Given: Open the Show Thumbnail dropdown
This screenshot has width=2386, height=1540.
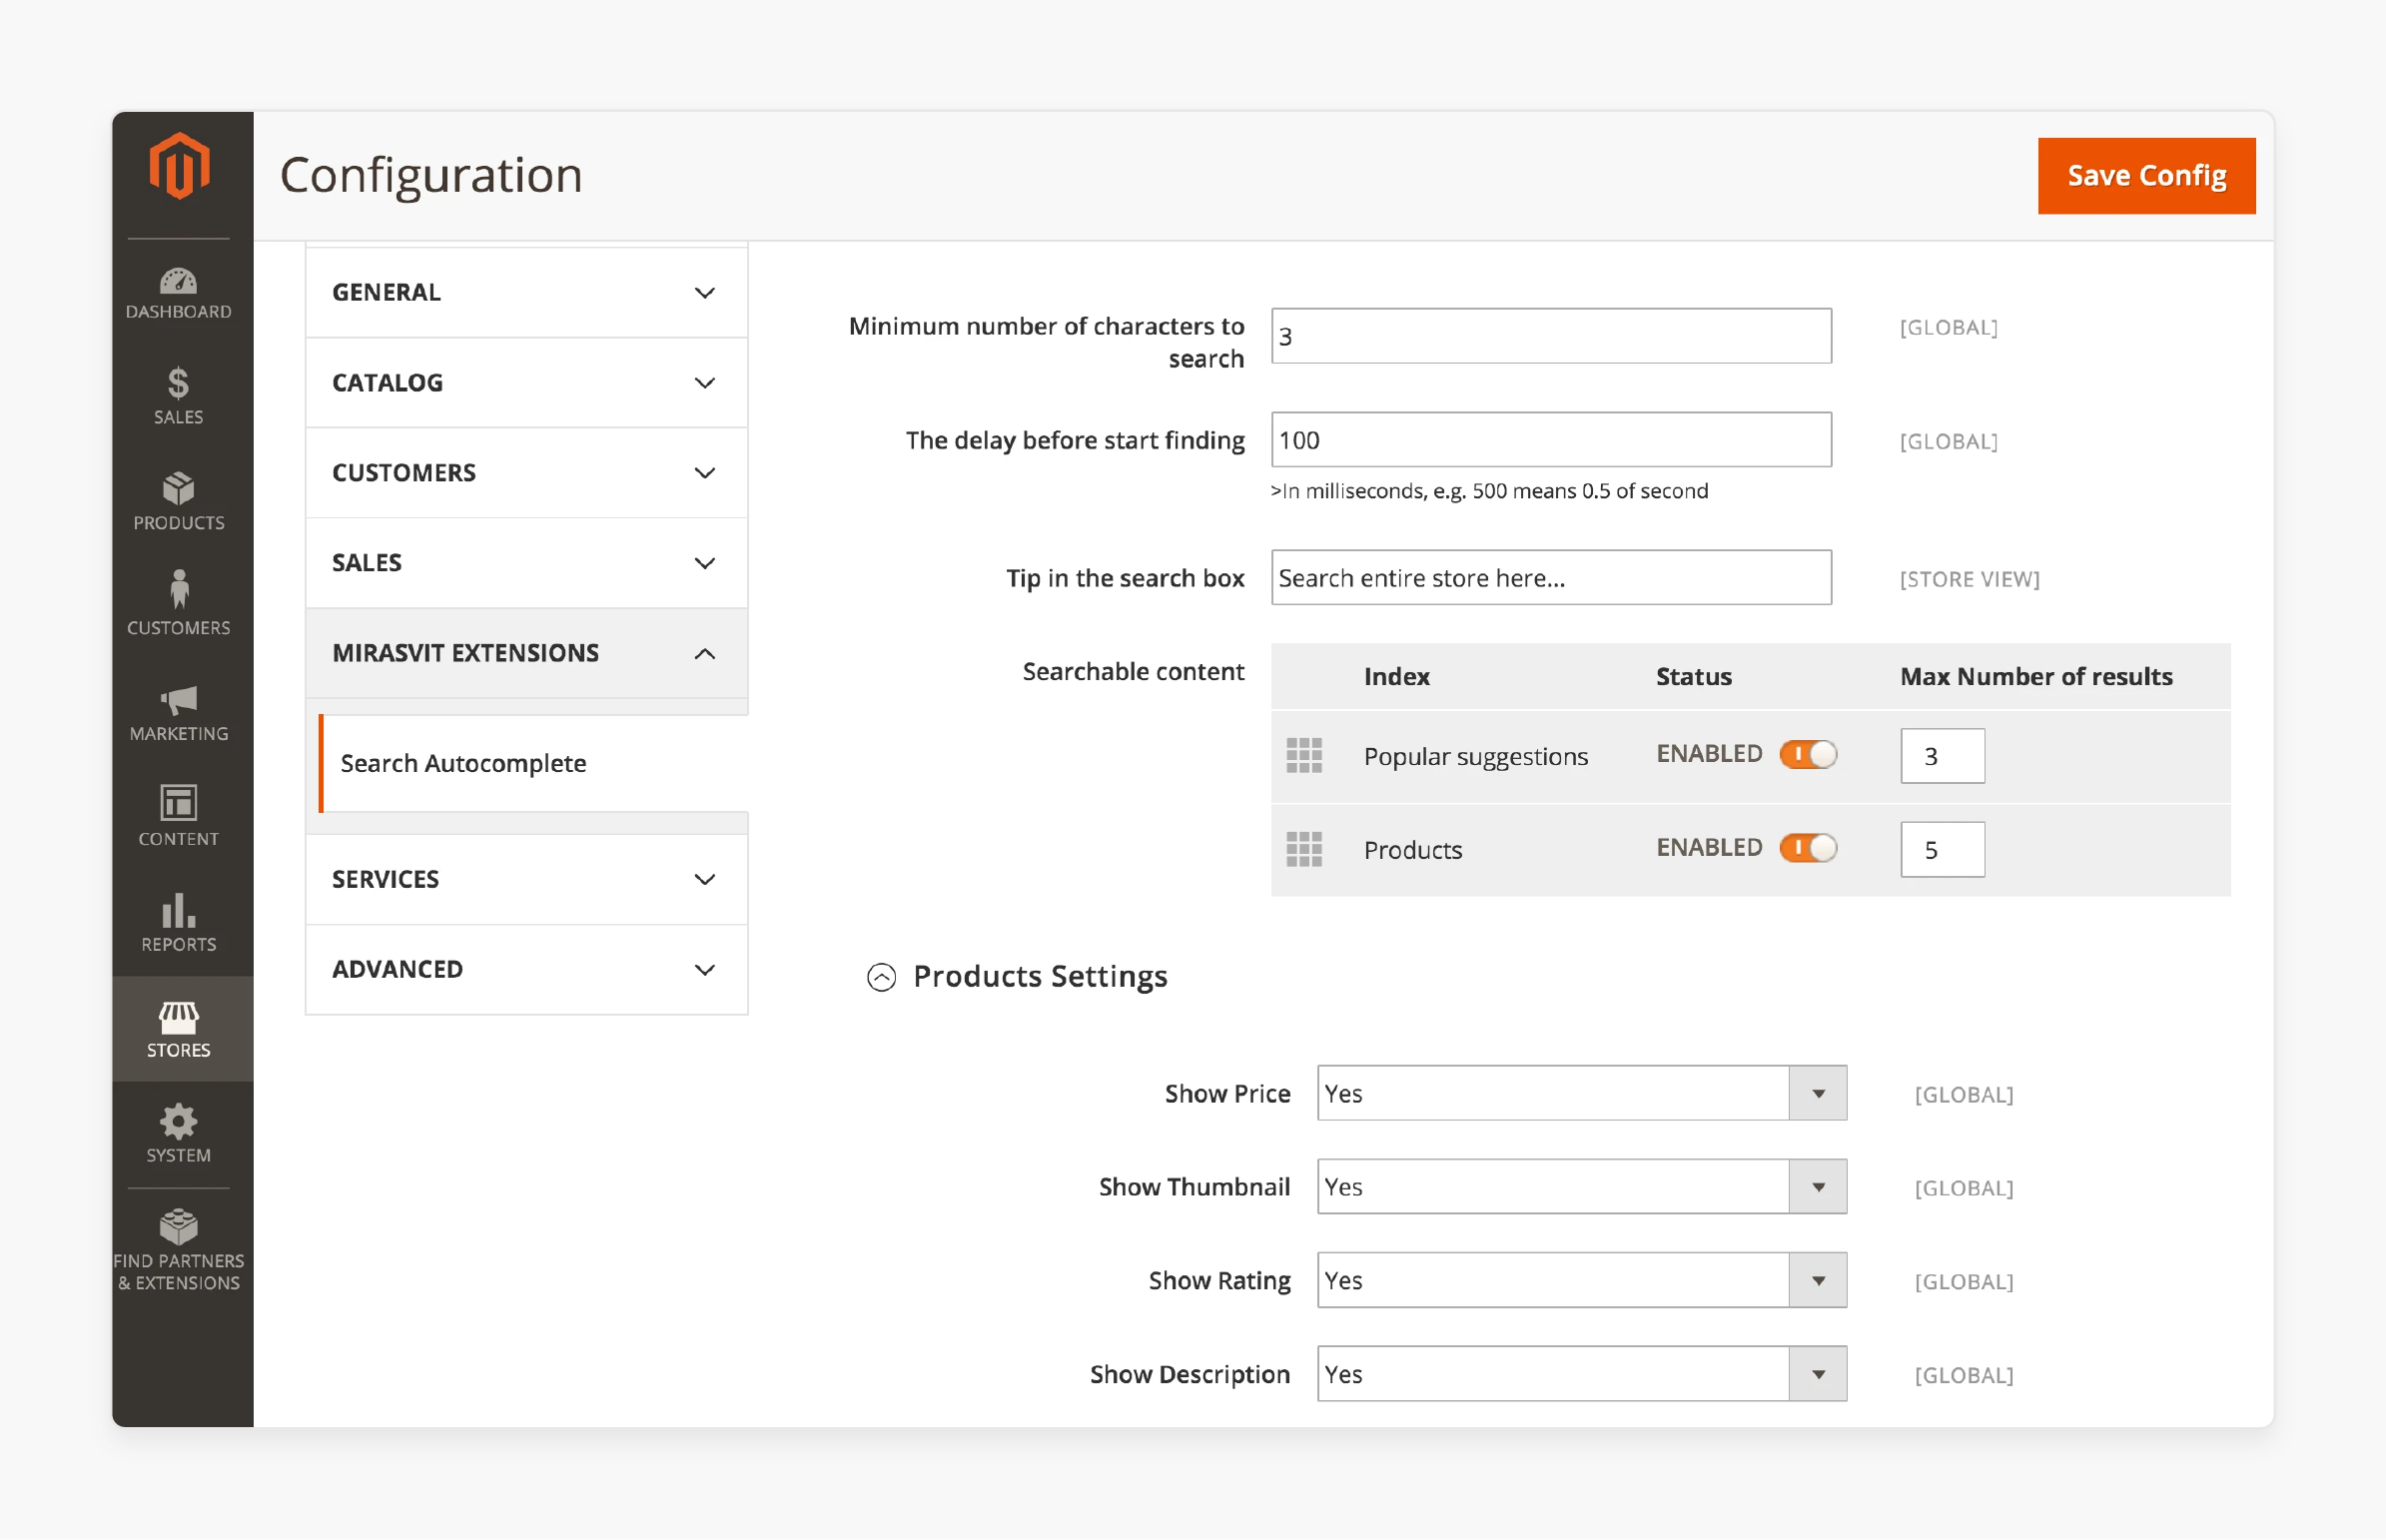Looking at the screenshot, I should [1582, 1187].
